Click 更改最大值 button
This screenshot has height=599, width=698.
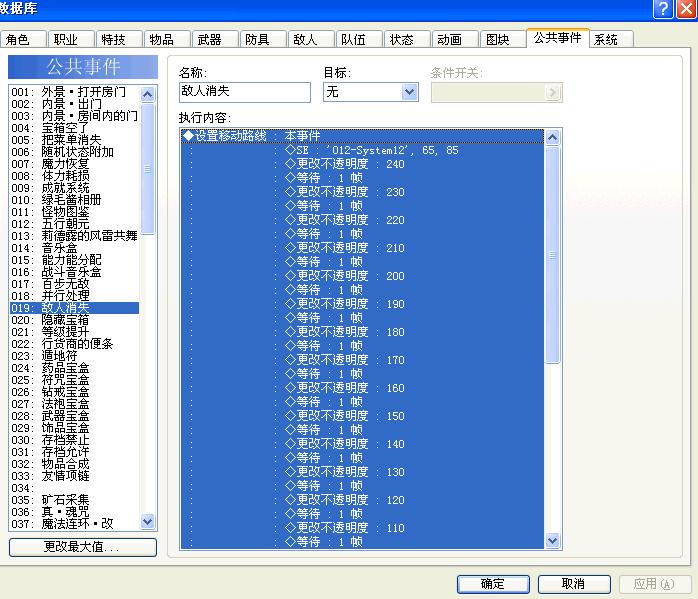83,547
